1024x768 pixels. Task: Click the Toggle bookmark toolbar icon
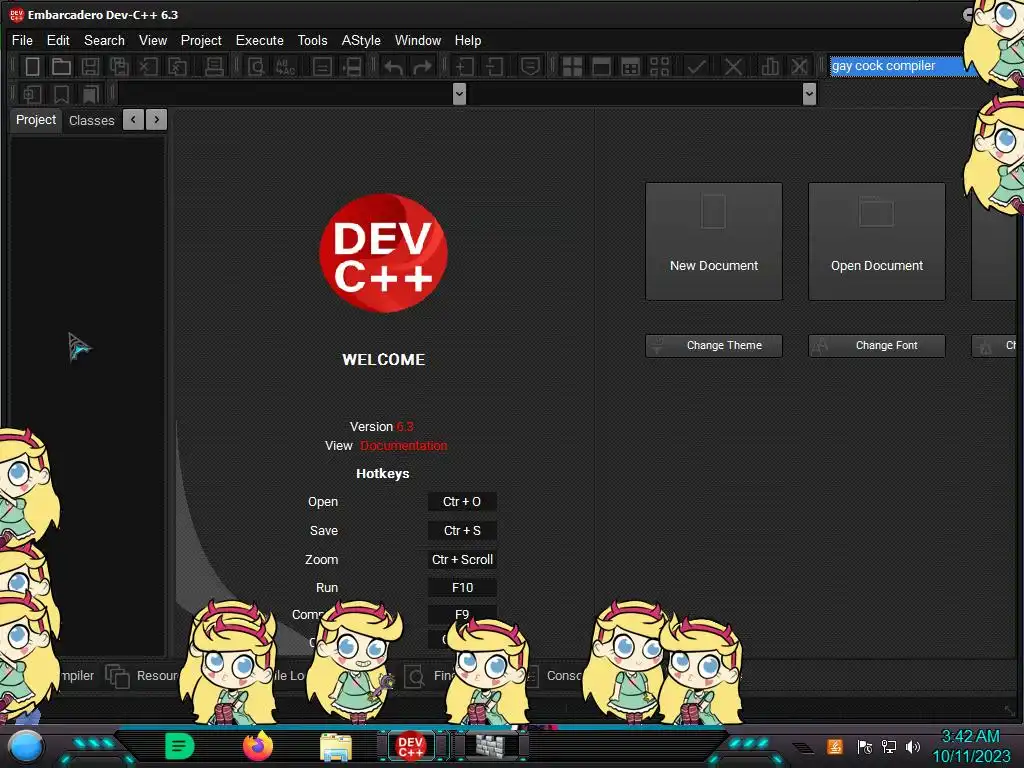coord(61,95)
